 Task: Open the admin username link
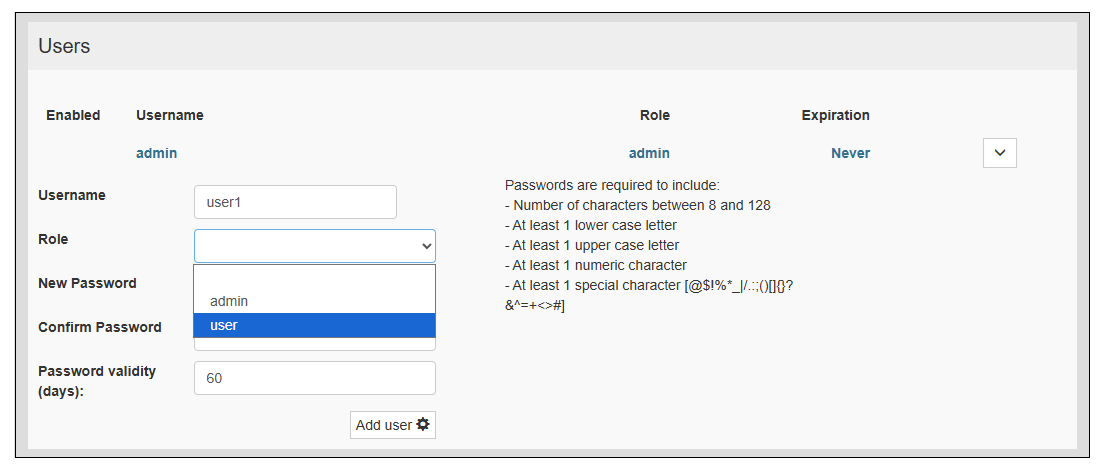click(x=157, y=153)
